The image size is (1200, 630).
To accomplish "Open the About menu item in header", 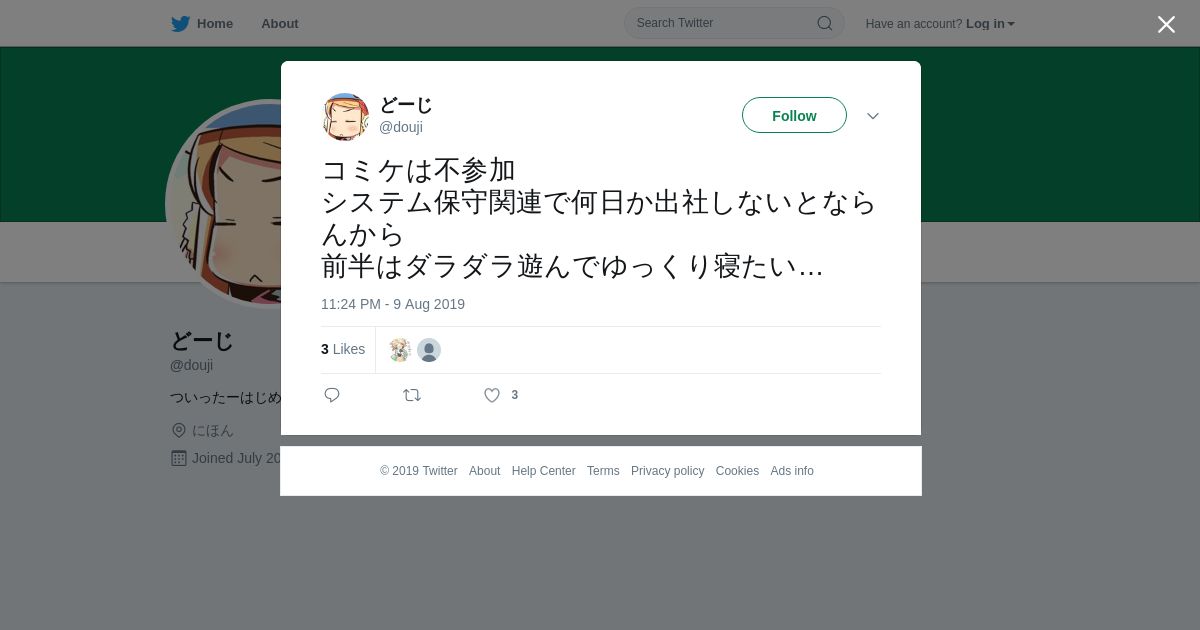I will tap(280, 24).
